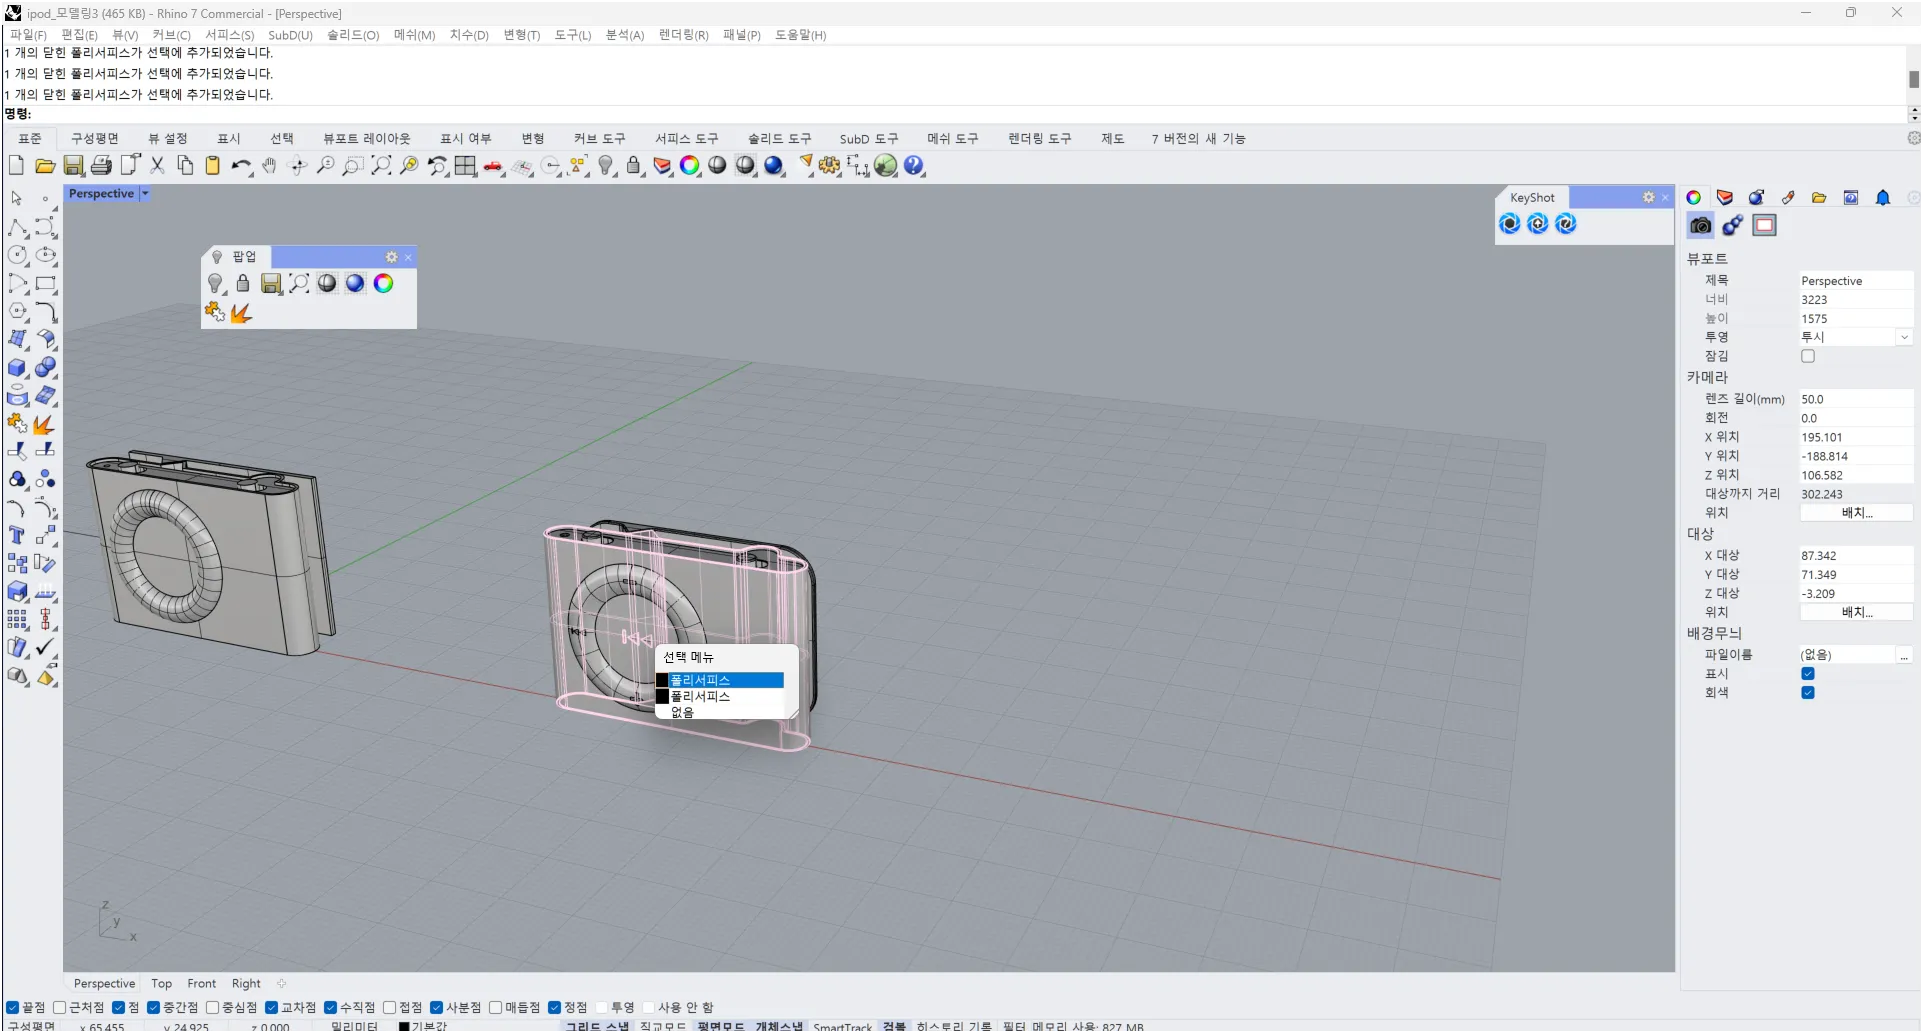Click the Help question mark icon
The image size is (1923, 1033).
[914, 166]
